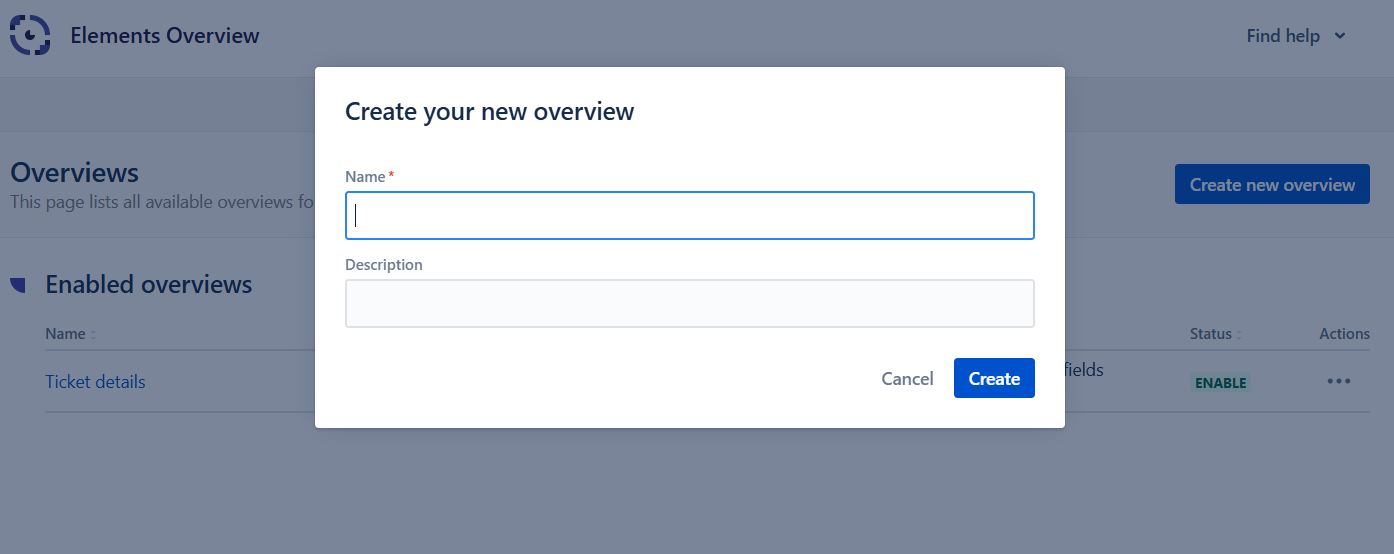The image size is (1394, 554).
Task: Click the ENABLE status badge
Action: coord(1220,383)
